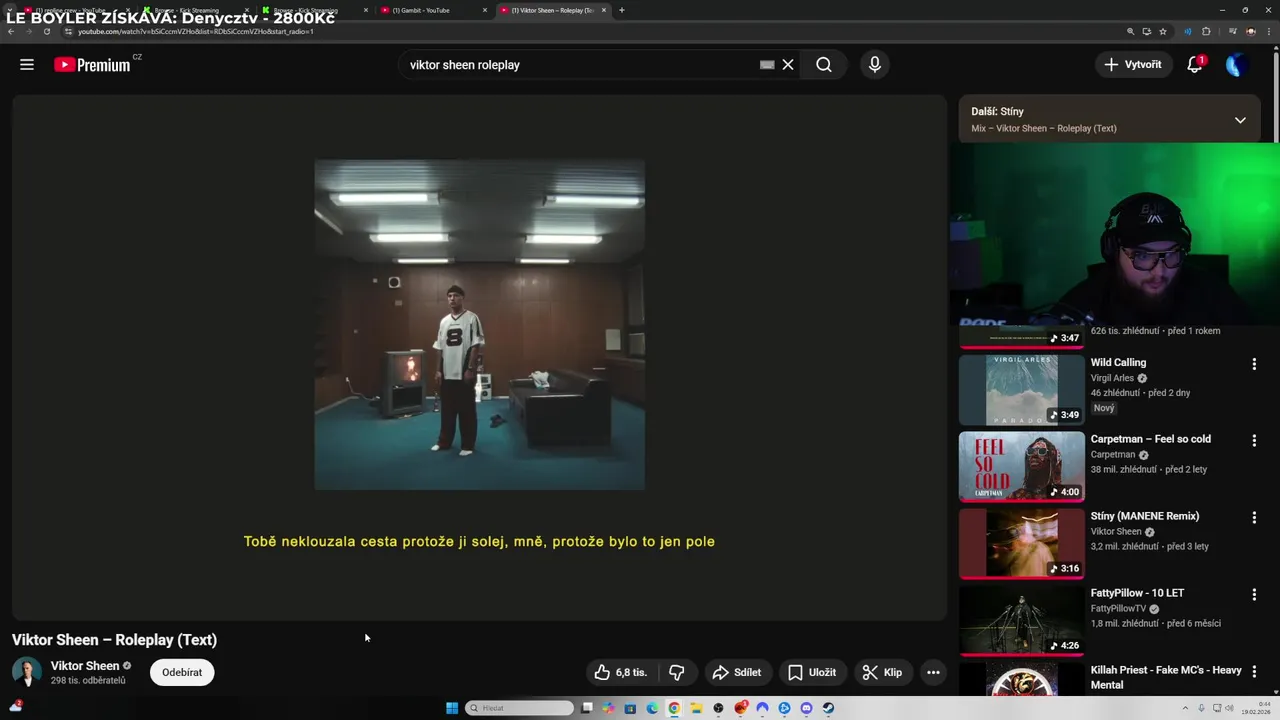Run search with magnifying glass button
Viewport: 1280px width, 720px height.
pyautogui.click(x=823, y=65)
